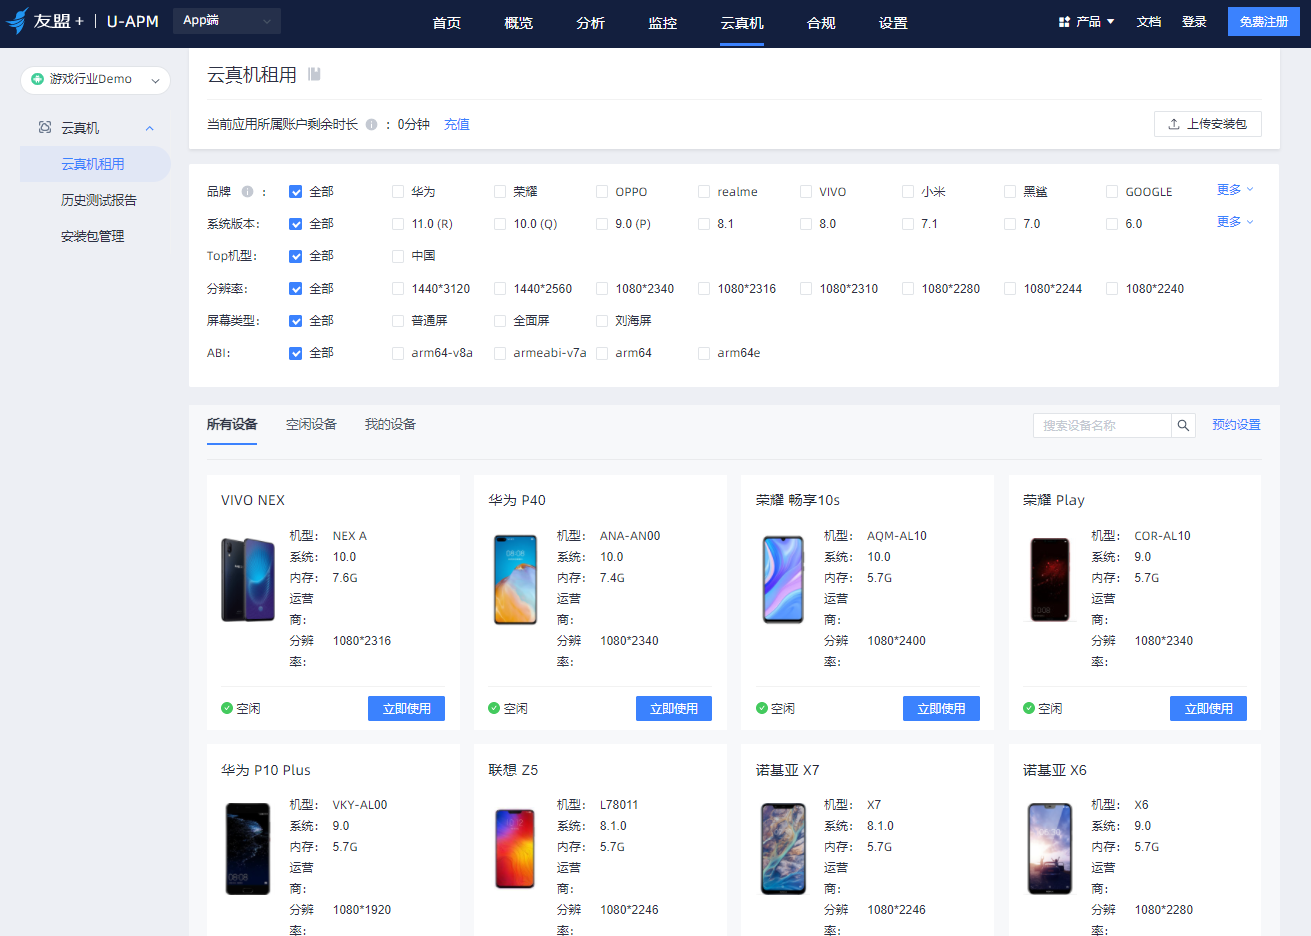This screenshot has width=1311, height=936.
Task: Switch to the 我的设备 tab
Action: pos(390,424)
